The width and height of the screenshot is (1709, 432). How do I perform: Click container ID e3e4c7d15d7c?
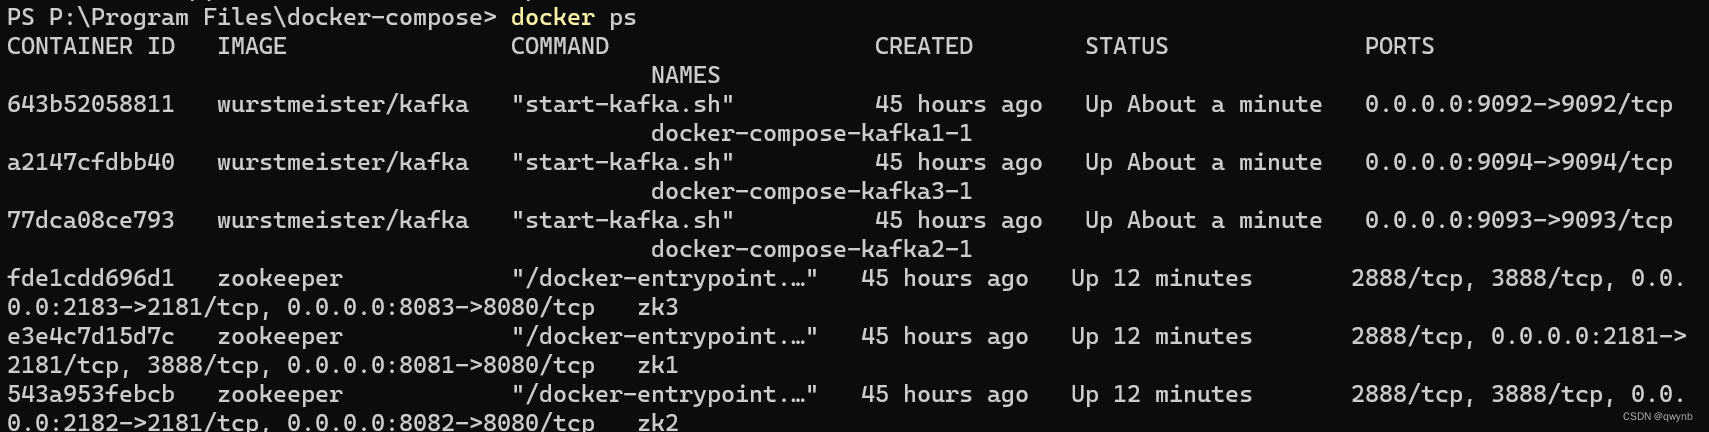(x=91, y=336)
